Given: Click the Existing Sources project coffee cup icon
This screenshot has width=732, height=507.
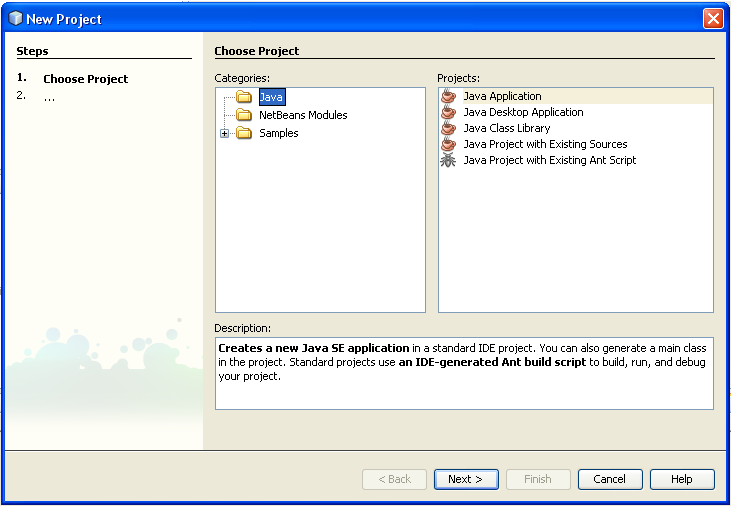Looking at the screenshot, I should pyautogui.click(x=448, y=143).
